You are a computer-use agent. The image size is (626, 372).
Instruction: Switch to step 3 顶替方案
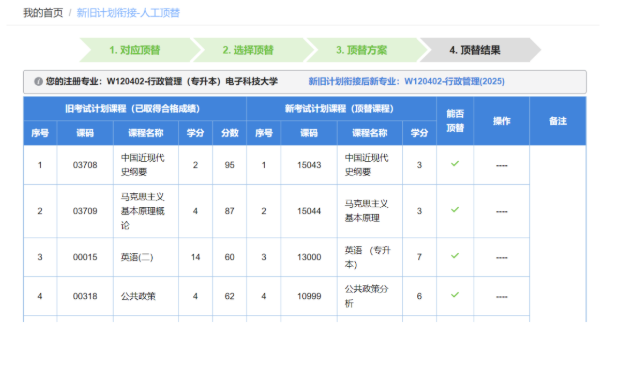(x=362, y=50)
